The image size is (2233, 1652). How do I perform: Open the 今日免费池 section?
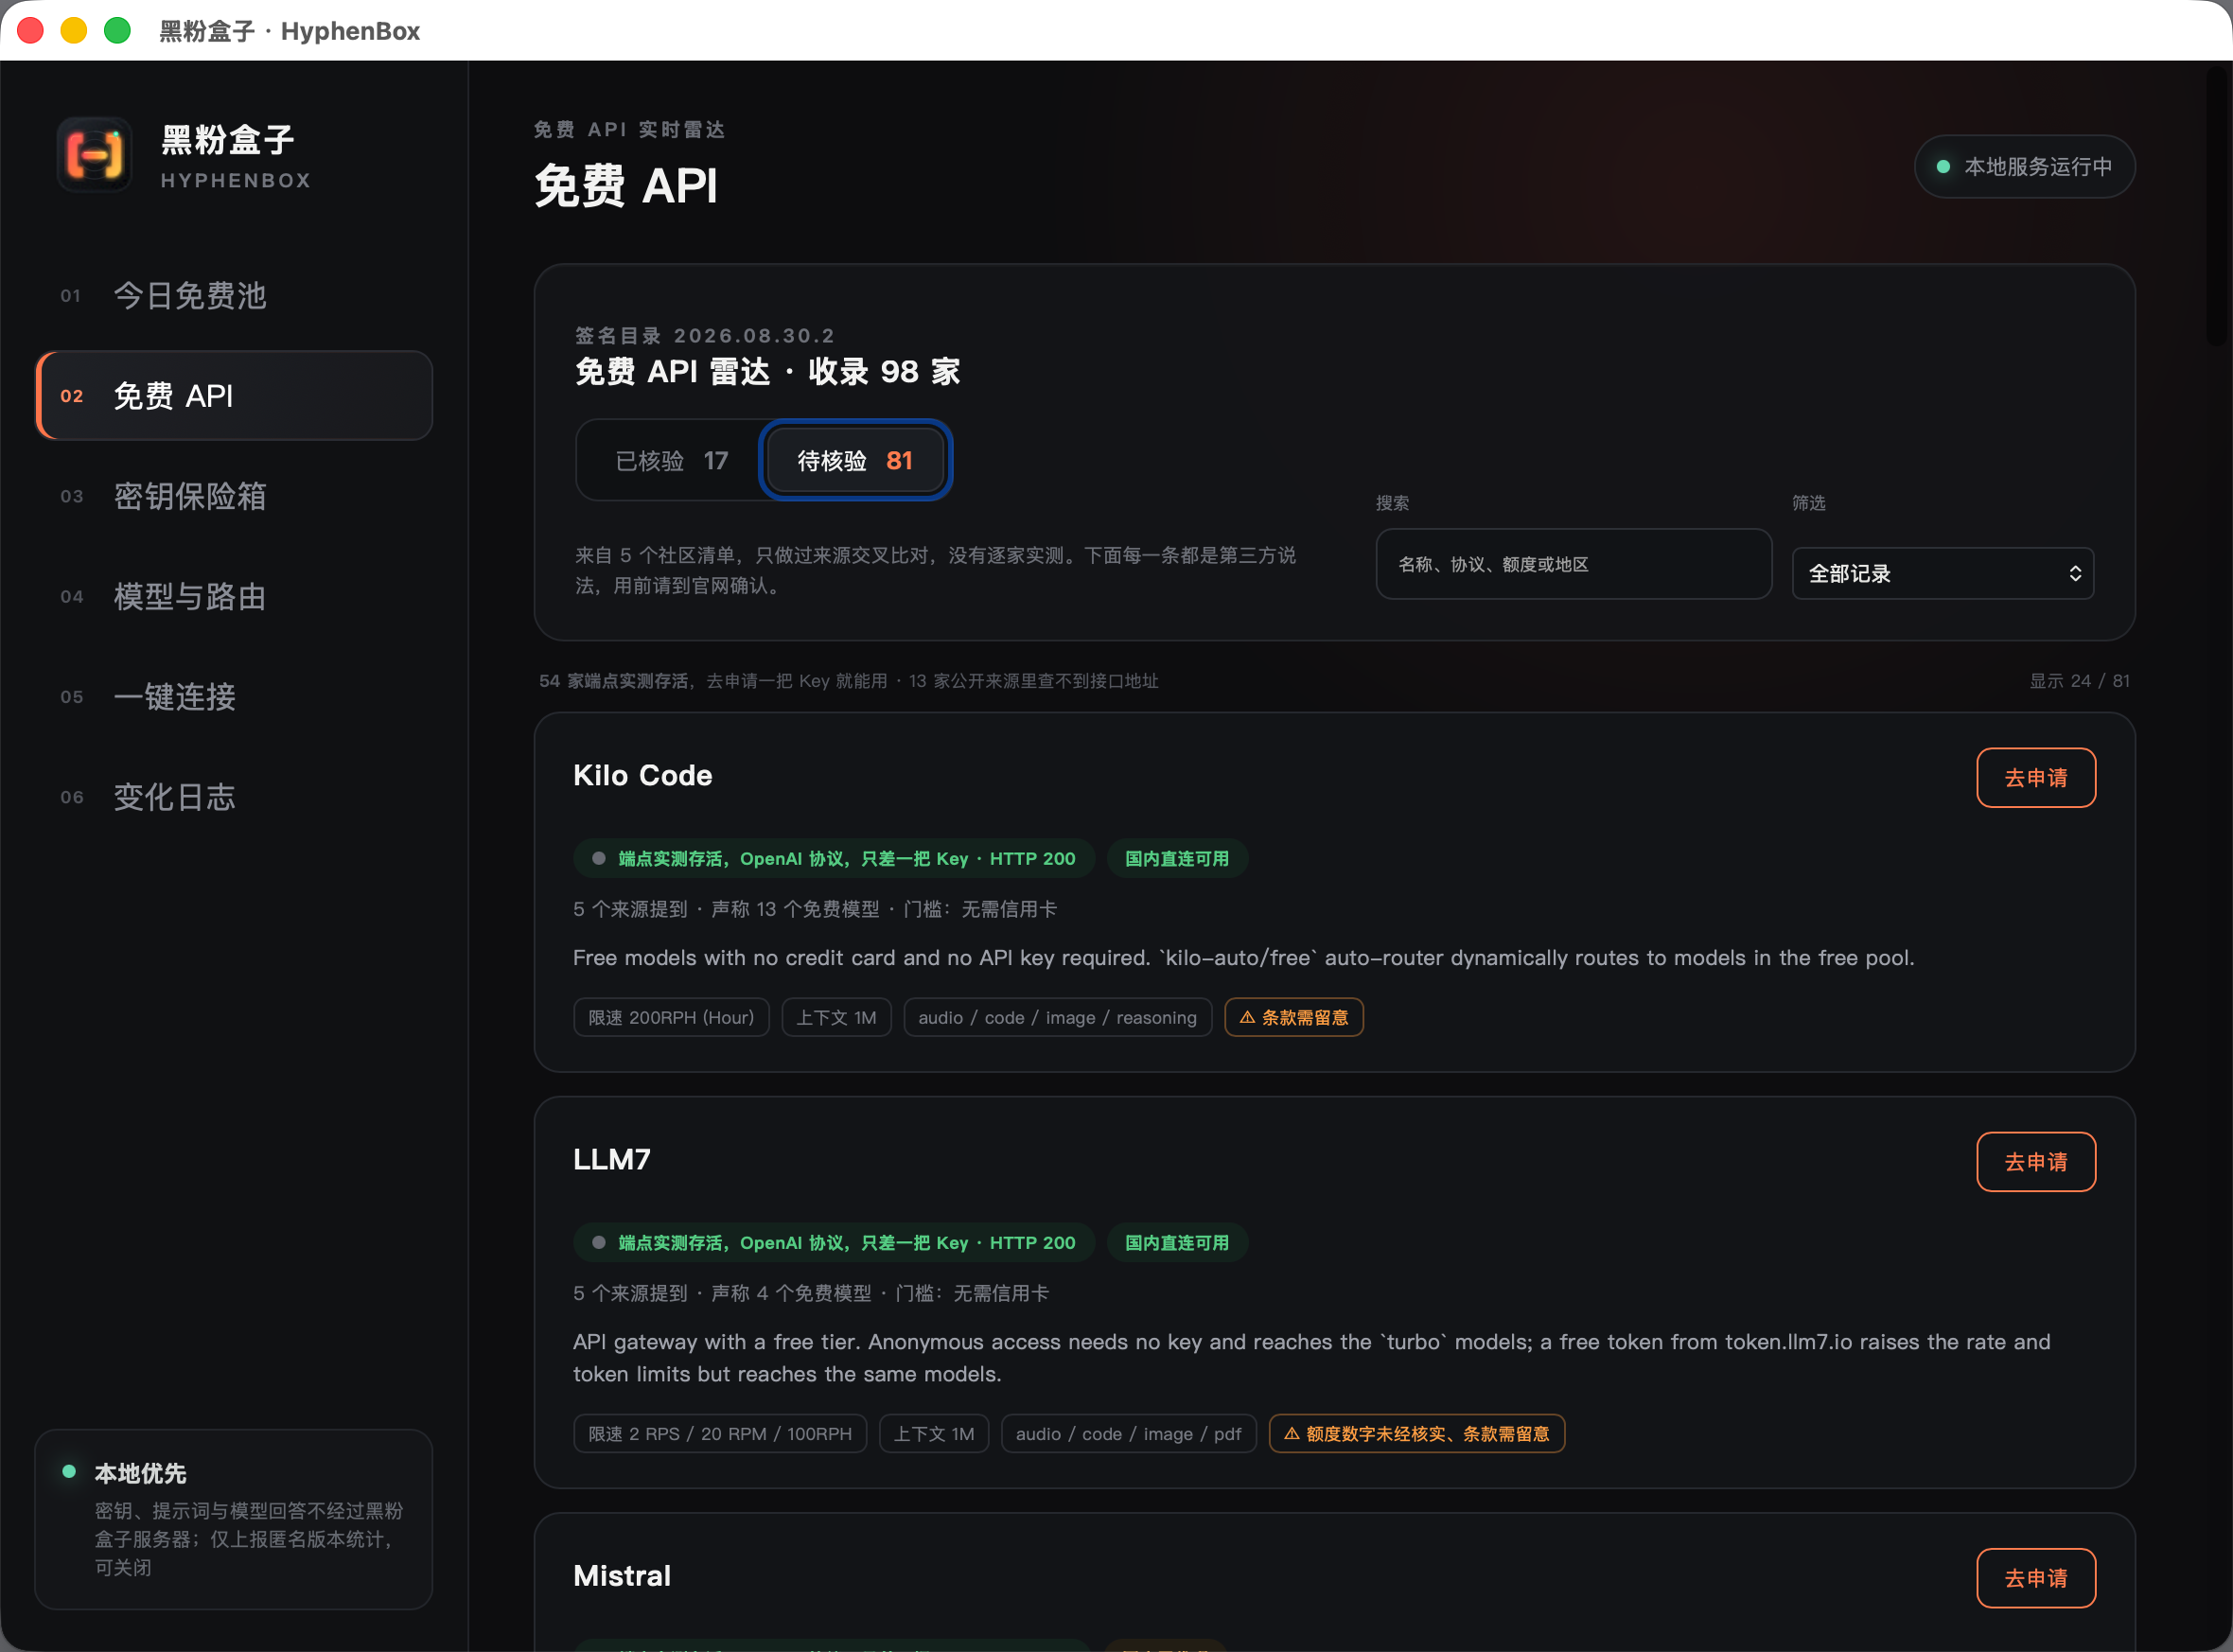point(234,296)
